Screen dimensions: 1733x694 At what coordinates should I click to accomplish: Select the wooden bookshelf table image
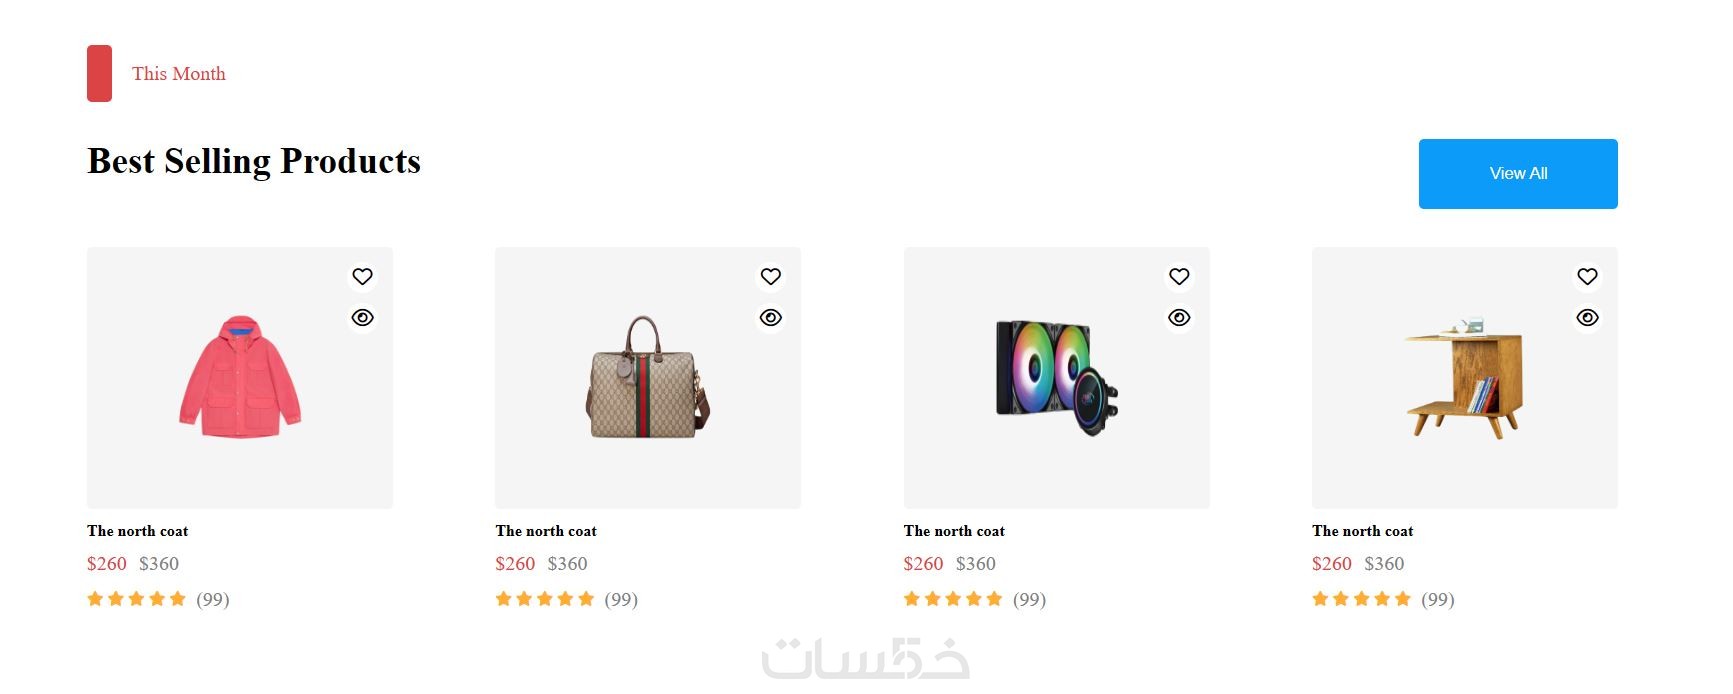(x=1465, y=377)
